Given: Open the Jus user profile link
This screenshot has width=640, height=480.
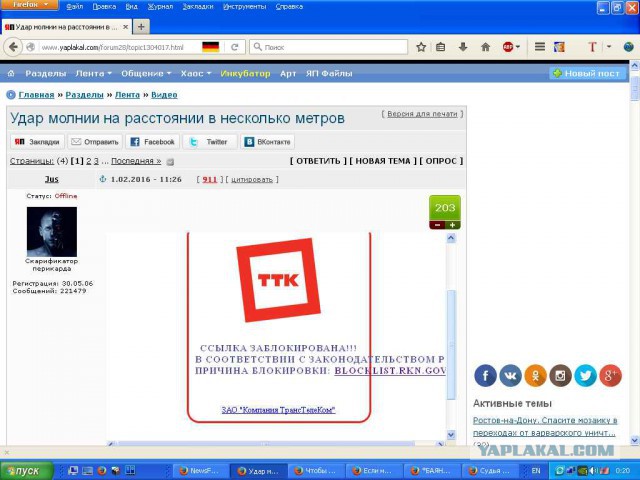Looking at the screenshot, I should tap(51, 179).
